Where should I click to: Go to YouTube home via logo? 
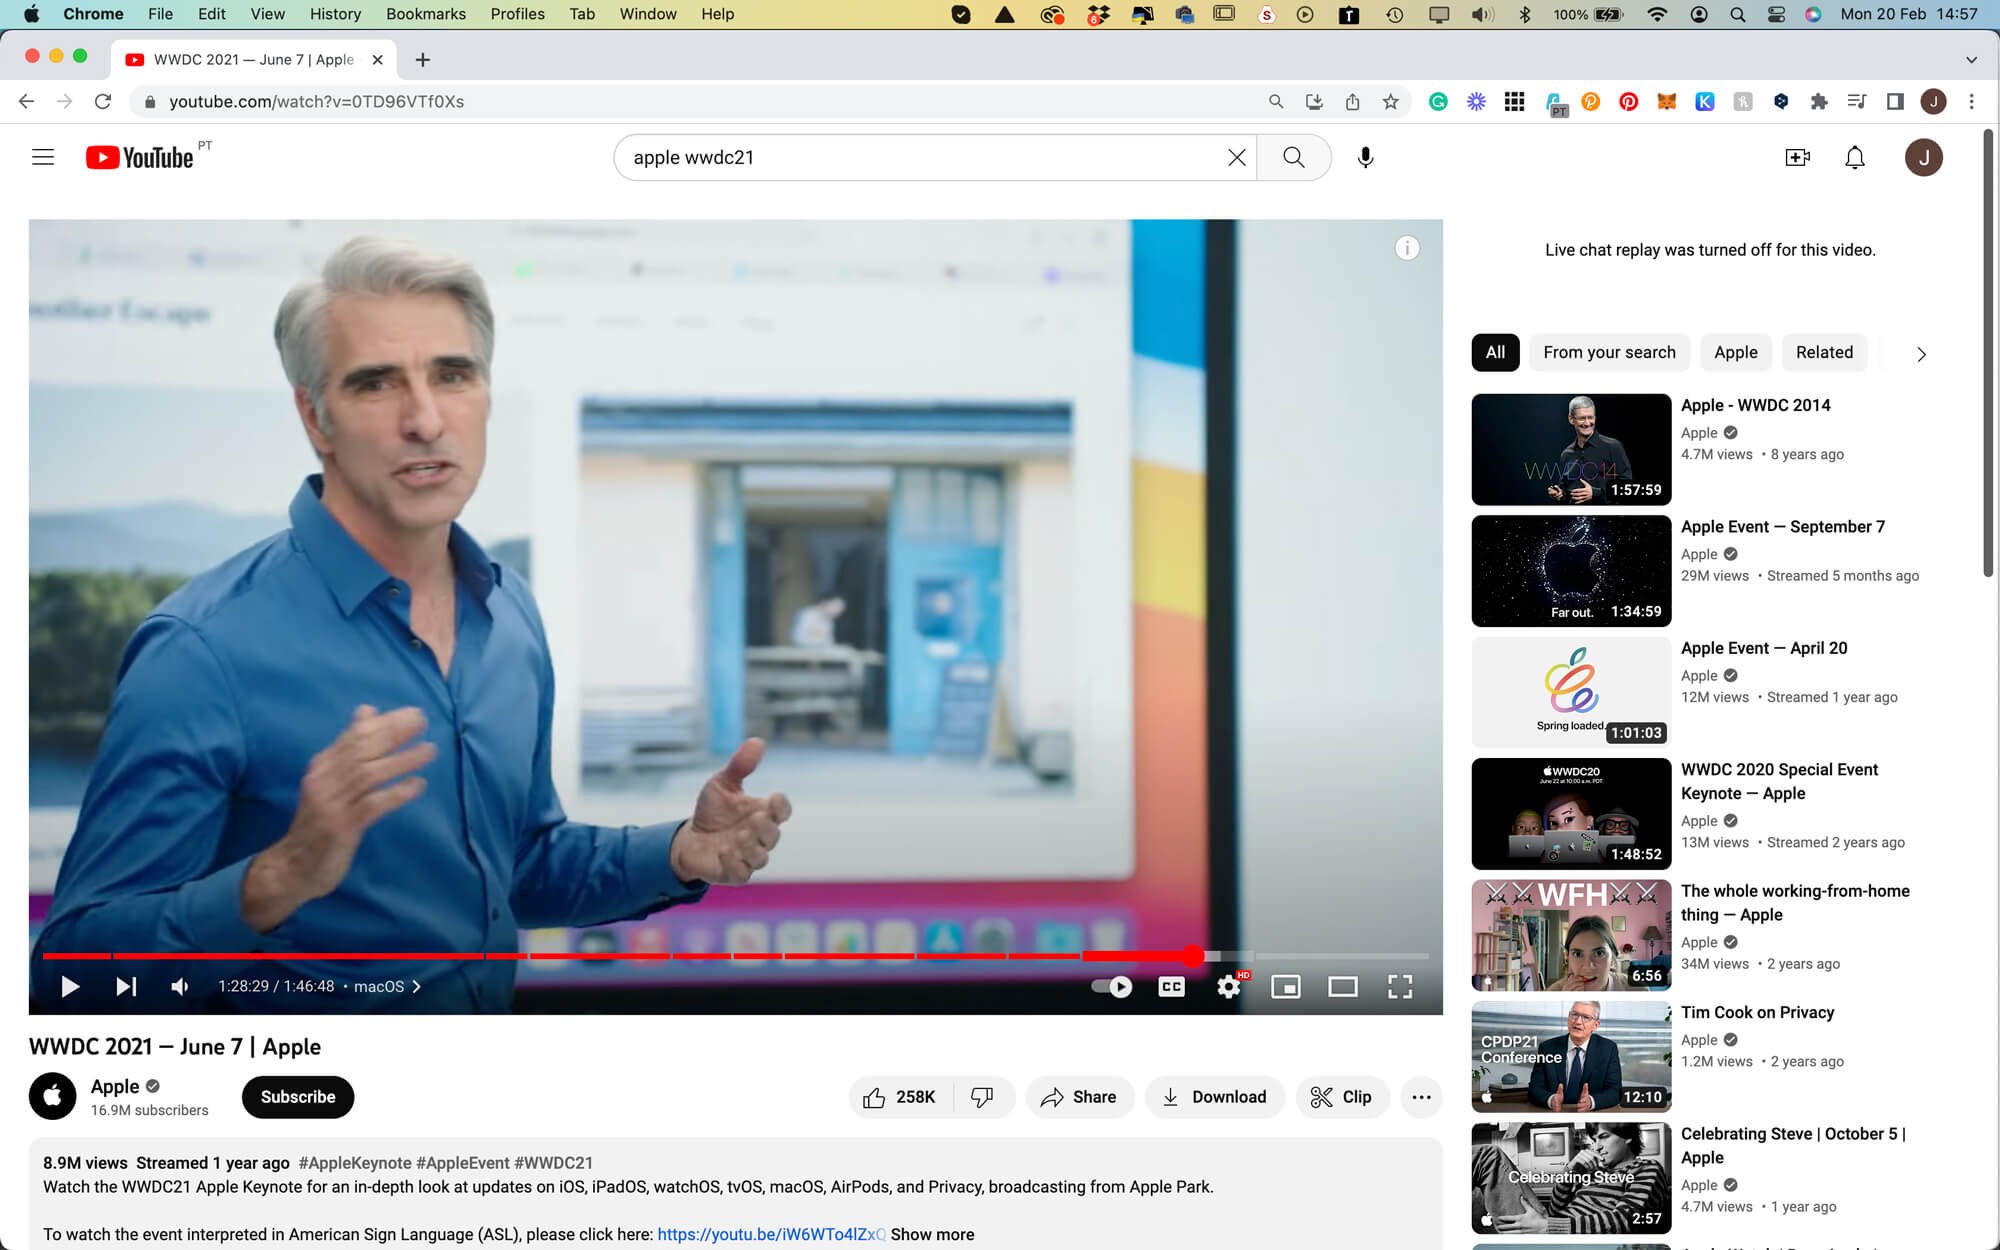[139, 157]
